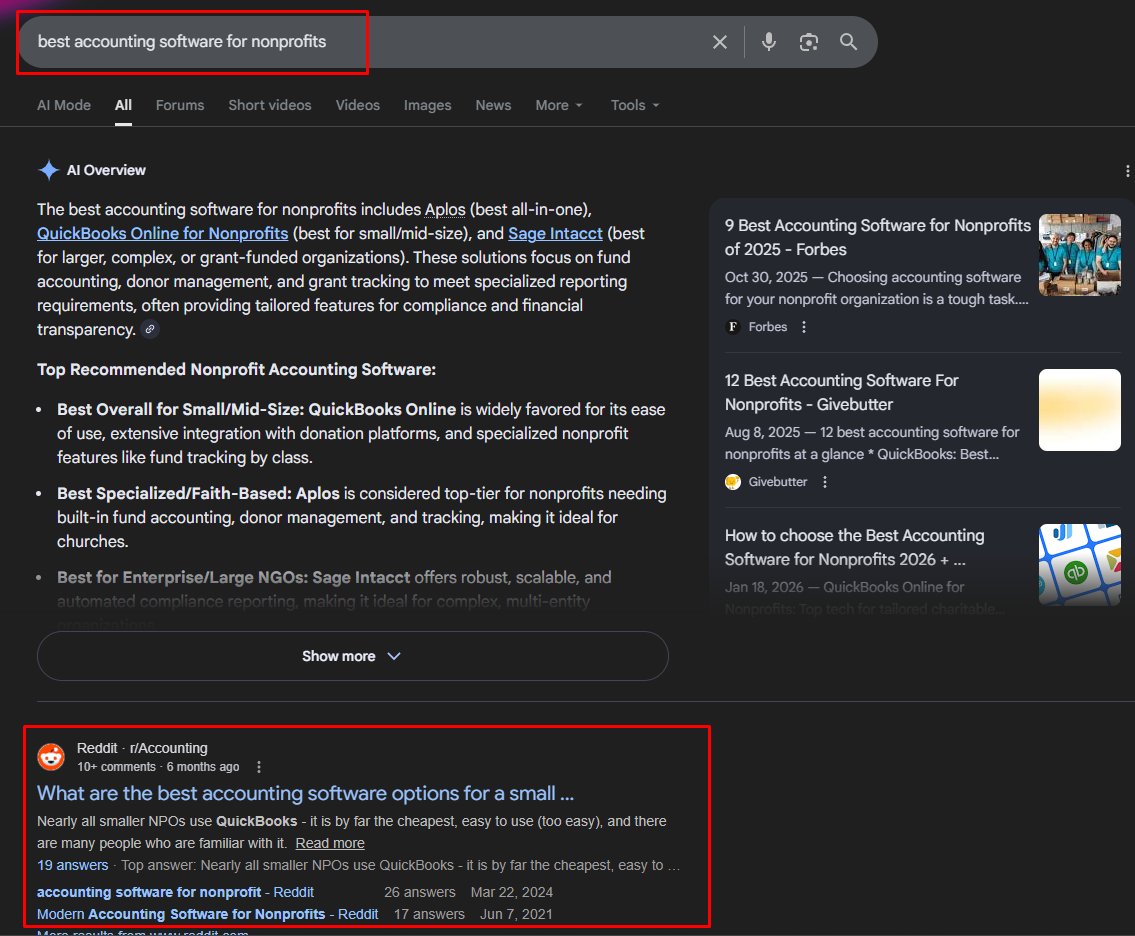
Task: Click the AI Overview sparkle icon
Action: [x=48, y=170]
